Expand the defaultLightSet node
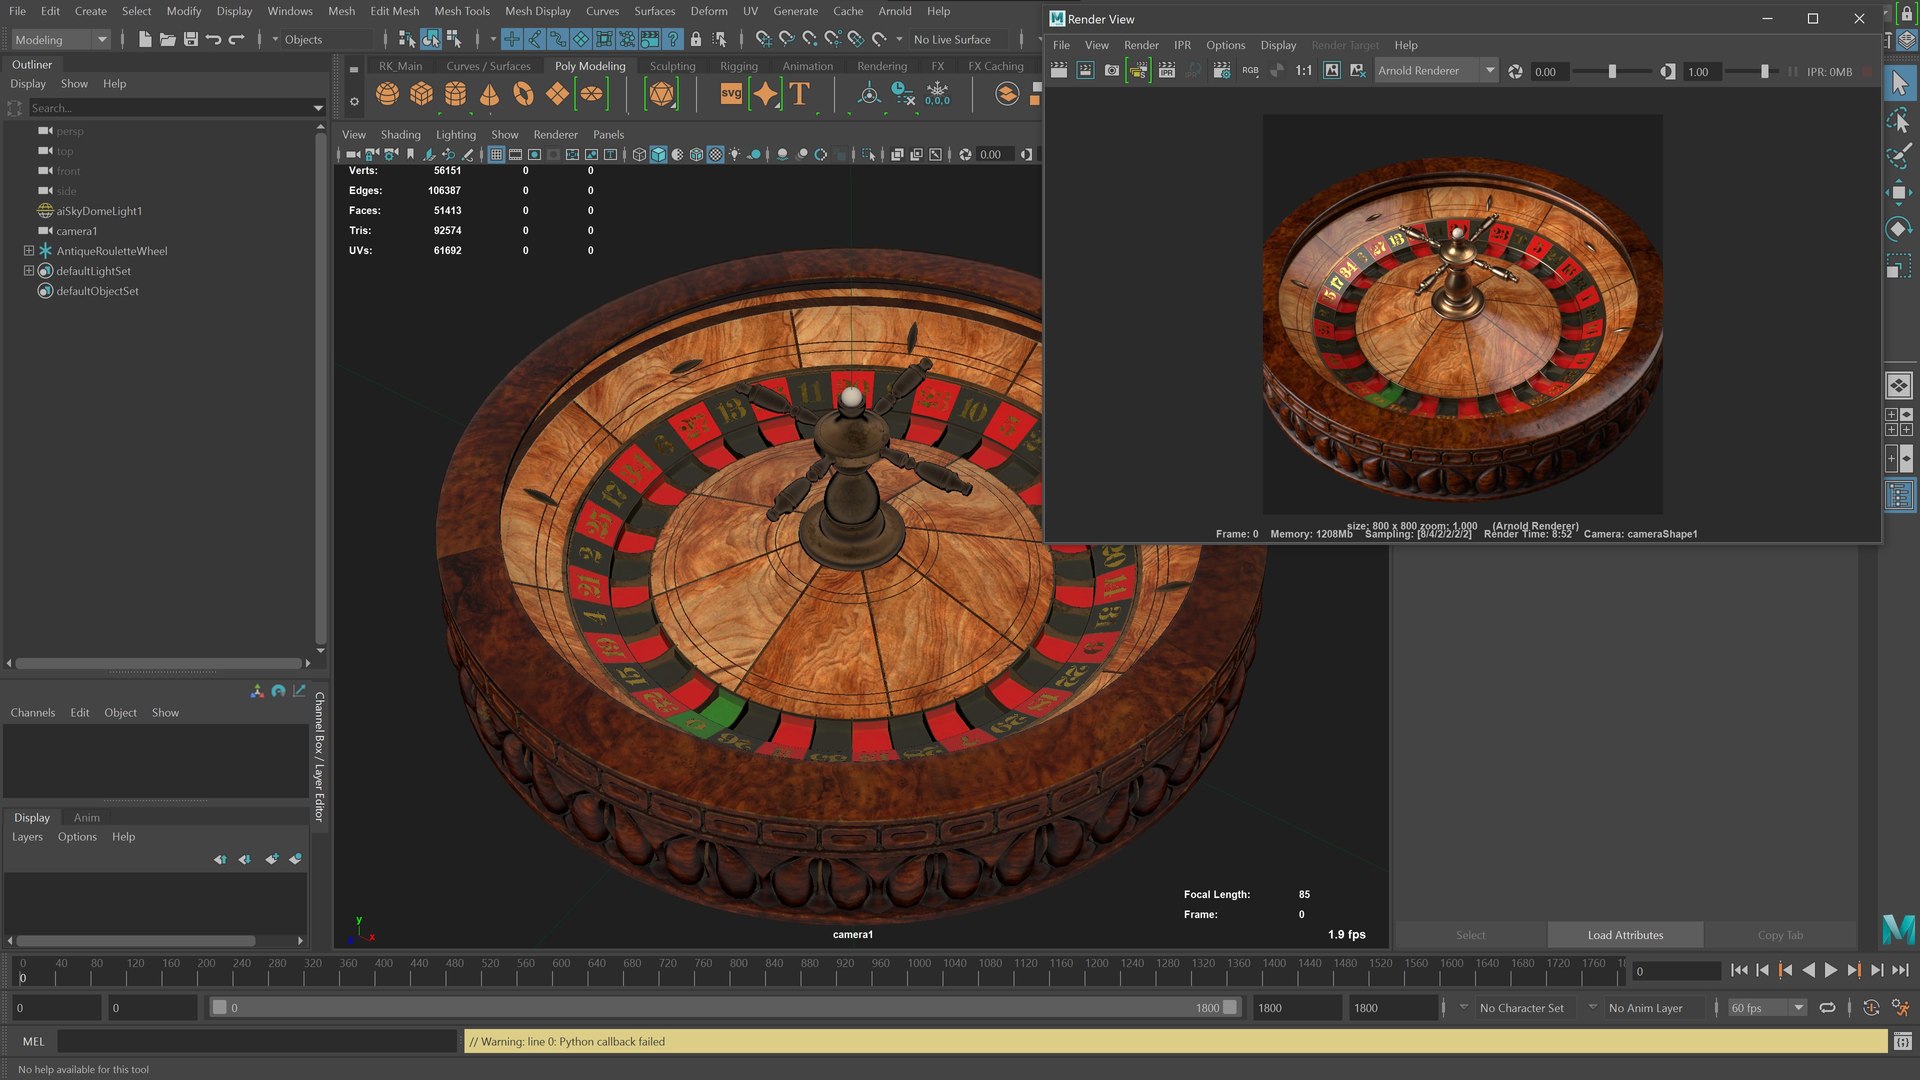Screen dimensions: 1920x1080 coord(29,271)
